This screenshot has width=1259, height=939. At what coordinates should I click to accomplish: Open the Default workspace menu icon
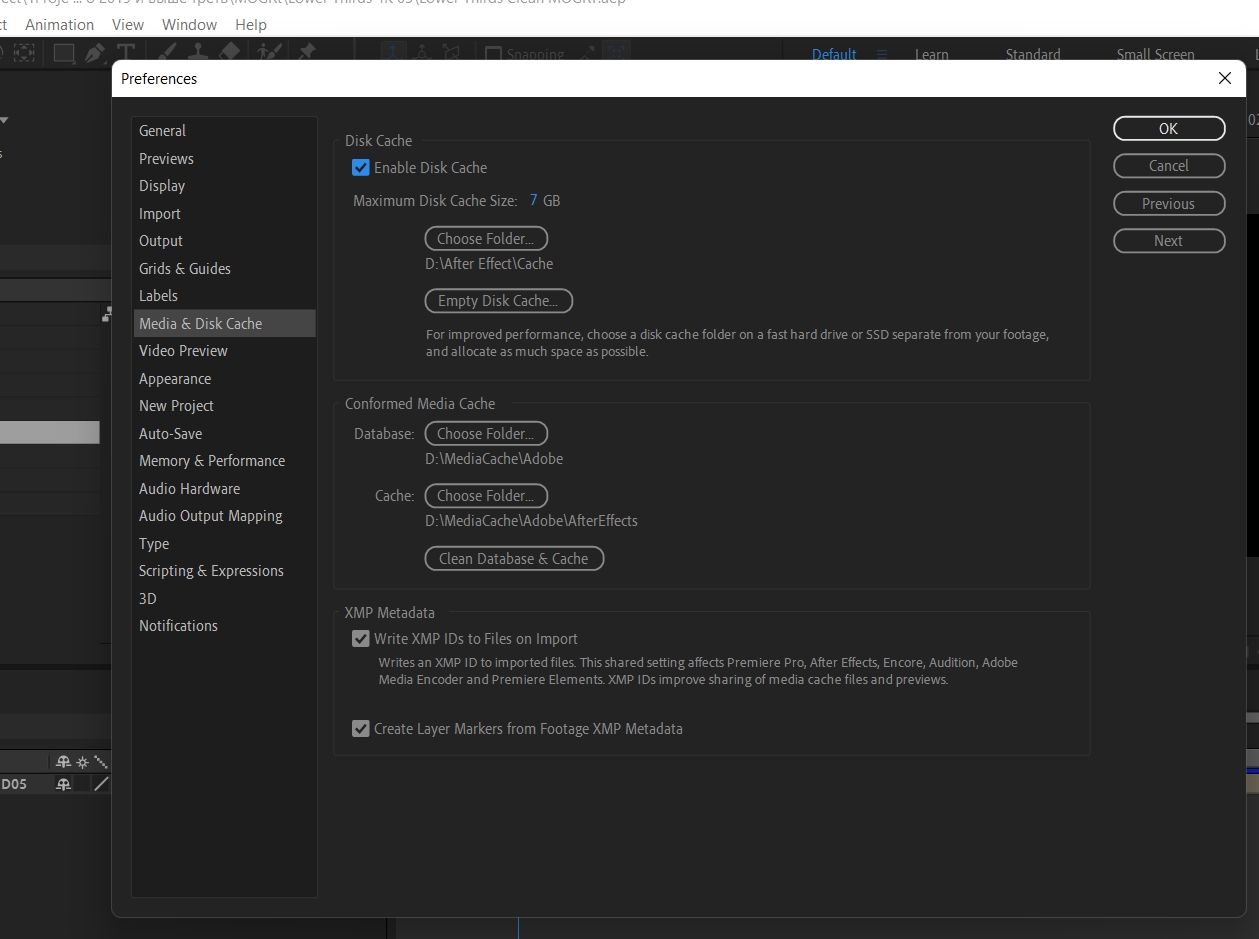(882, 55)
